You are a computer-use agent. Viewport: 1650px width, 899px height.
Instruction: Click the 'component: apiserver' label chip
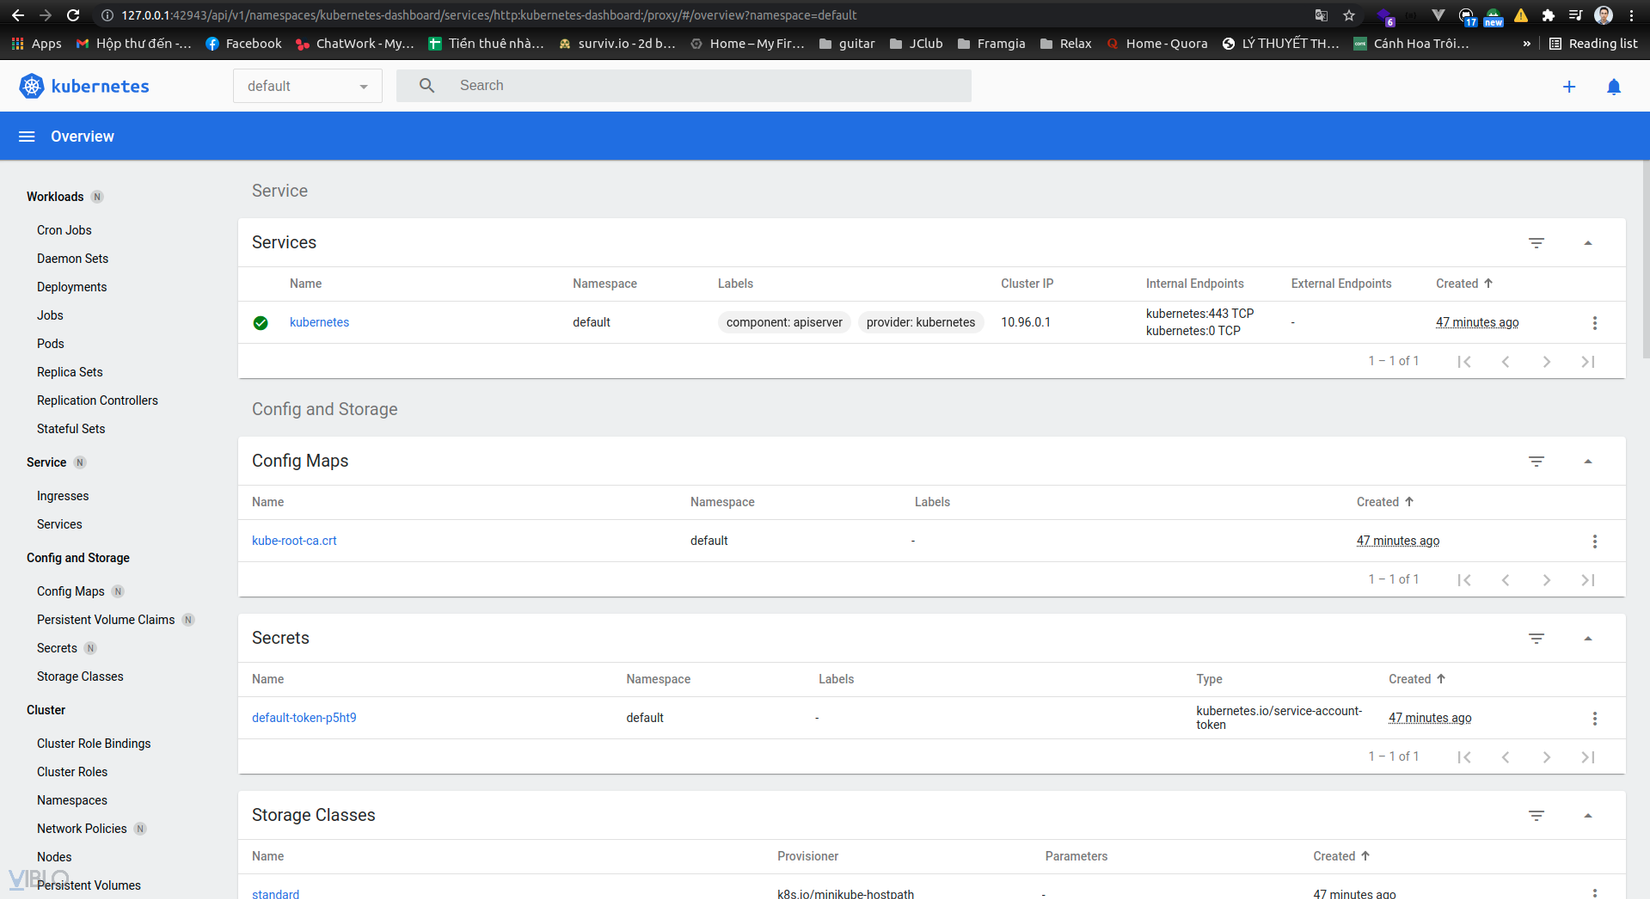tap(784, 322)
